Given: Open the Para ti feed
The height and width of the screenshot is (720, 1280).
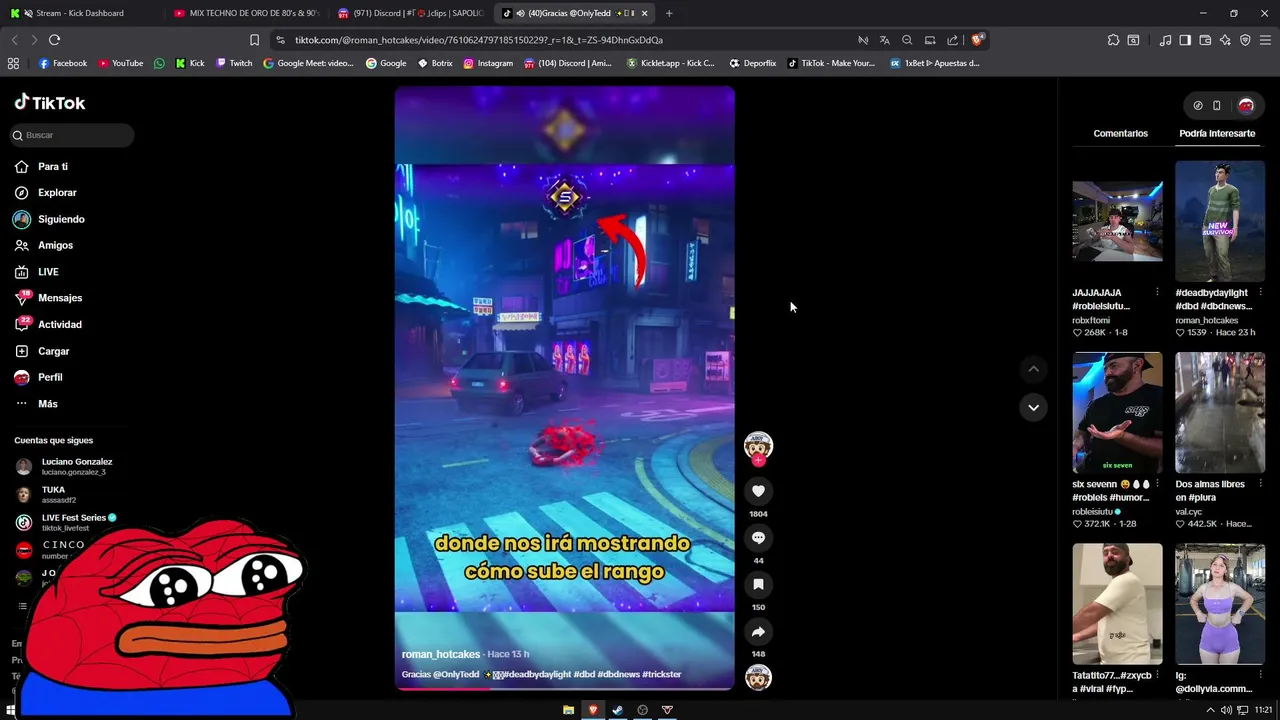Looking at the screenshot, I should pos(41,167).
